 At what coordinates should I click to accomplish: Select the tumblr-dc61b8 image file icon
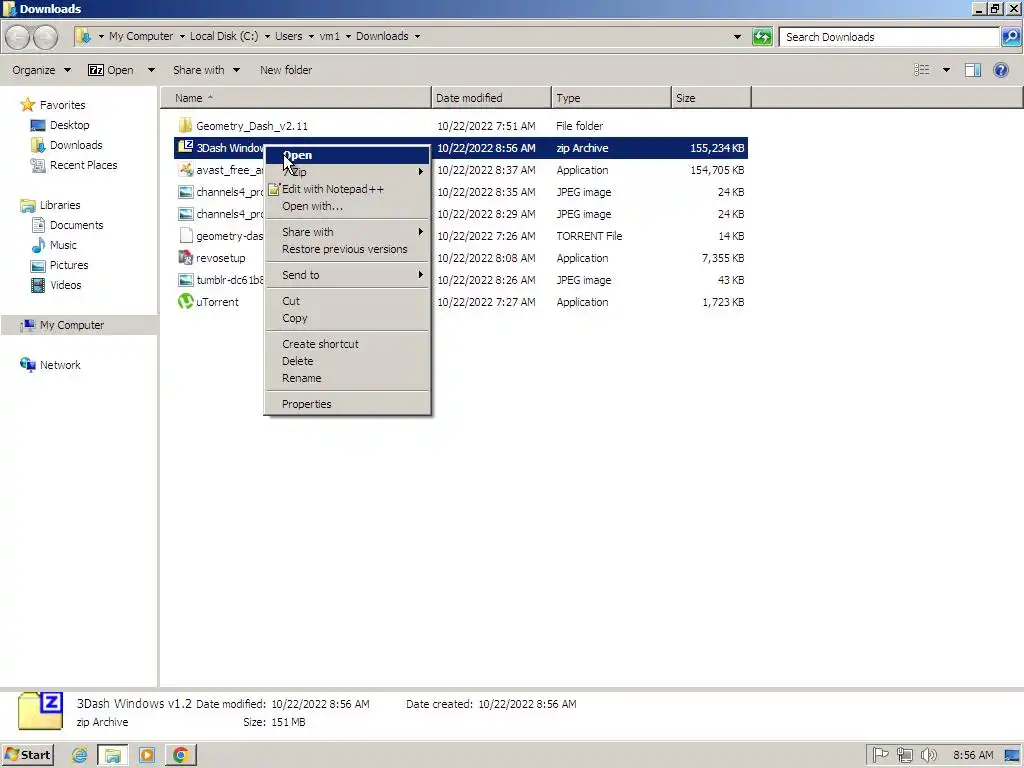pos(185,280)
